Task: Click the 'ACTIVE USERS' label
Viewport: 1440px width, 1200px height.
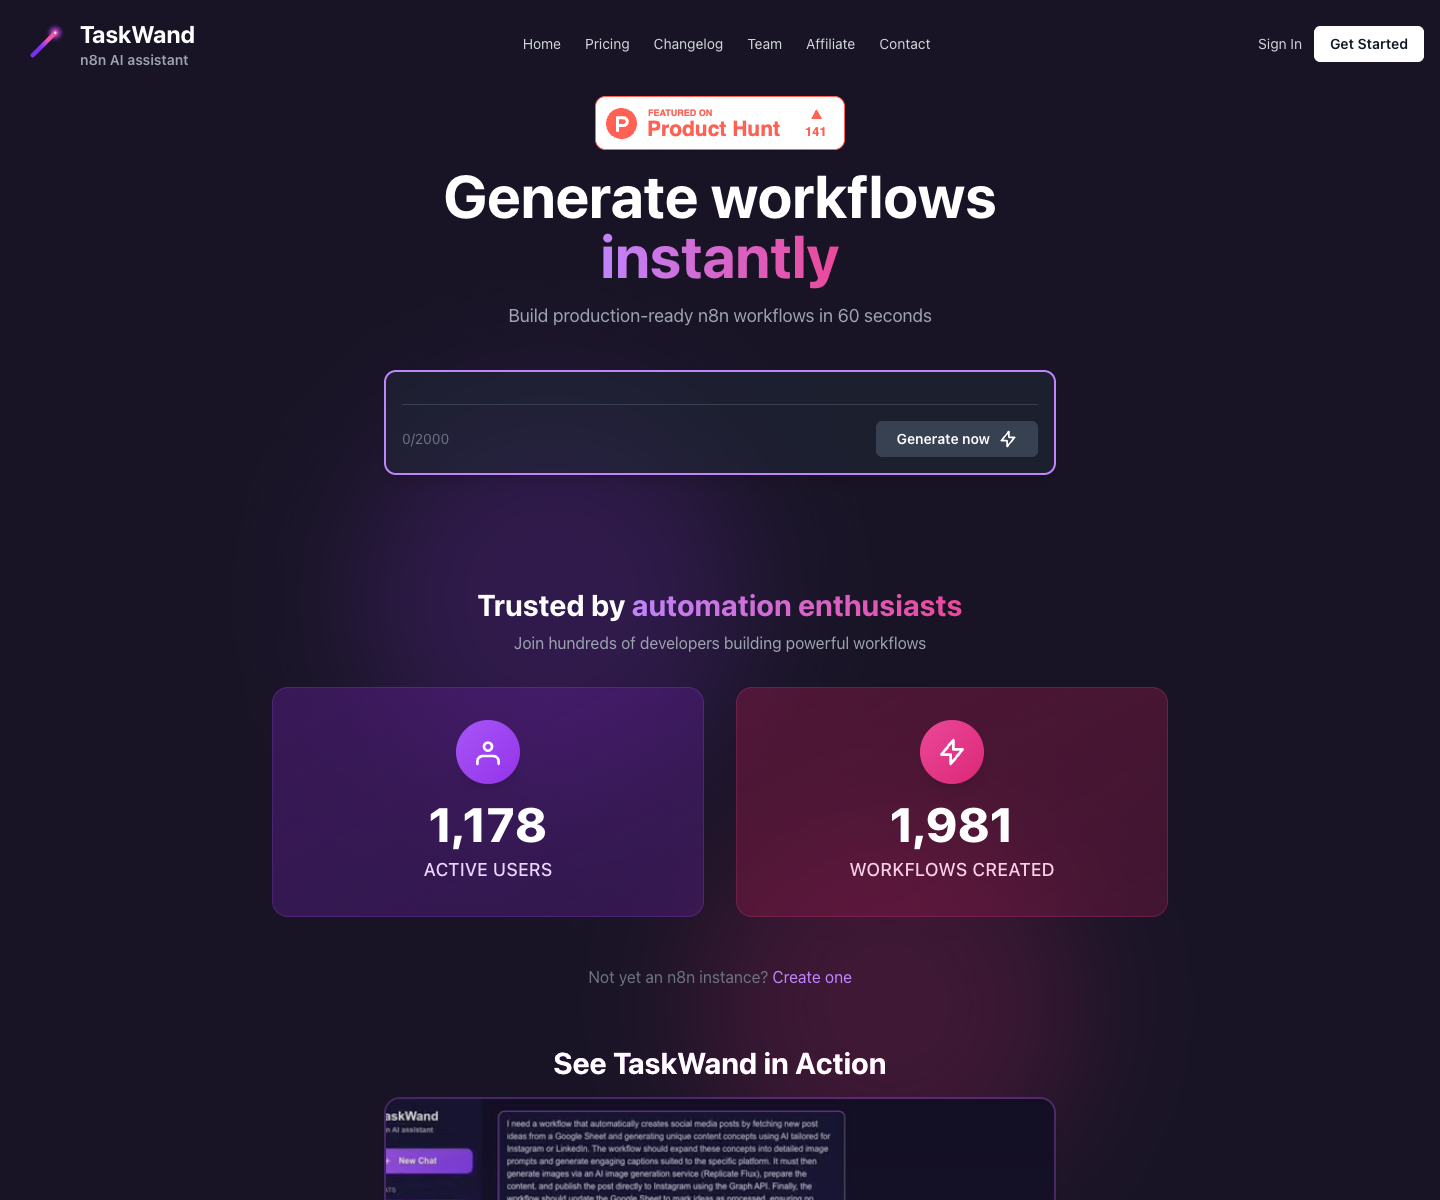Action: pos(488,870)
